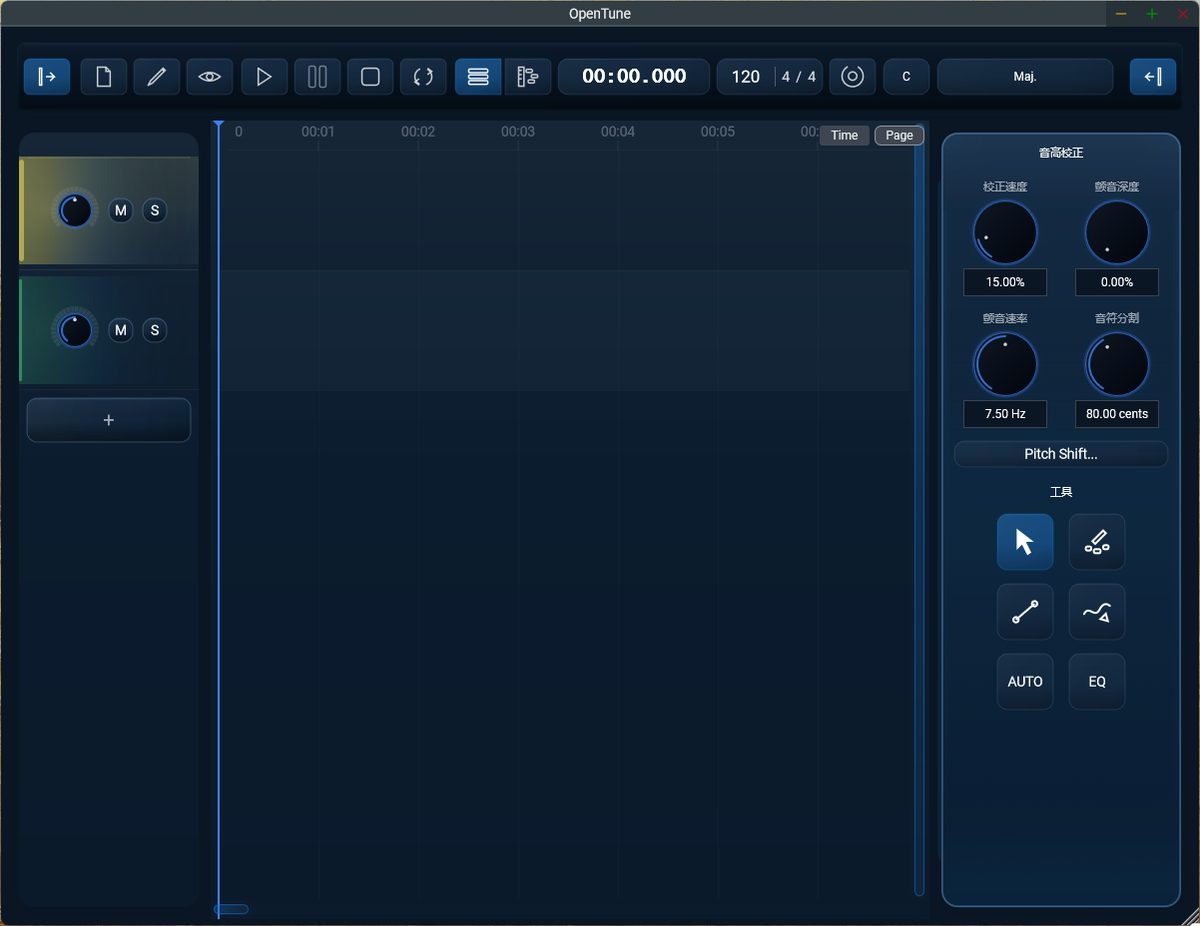The height and width of the screenshot is (926, 1200).
Task: Stop playback with the stop button
Action: tap(370, 77)
